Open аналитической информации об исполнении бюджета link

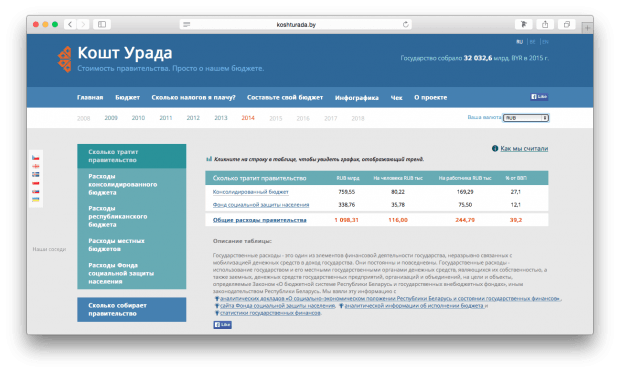(x=414, y=306)
